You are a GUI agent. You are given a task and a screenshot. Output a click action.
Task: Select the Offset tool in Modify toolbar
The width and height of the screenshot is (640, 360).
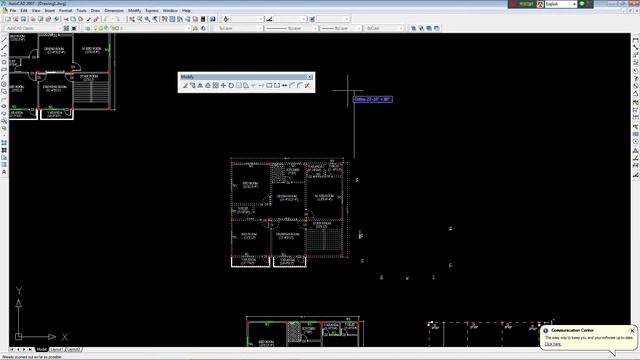tap(208, 85)
